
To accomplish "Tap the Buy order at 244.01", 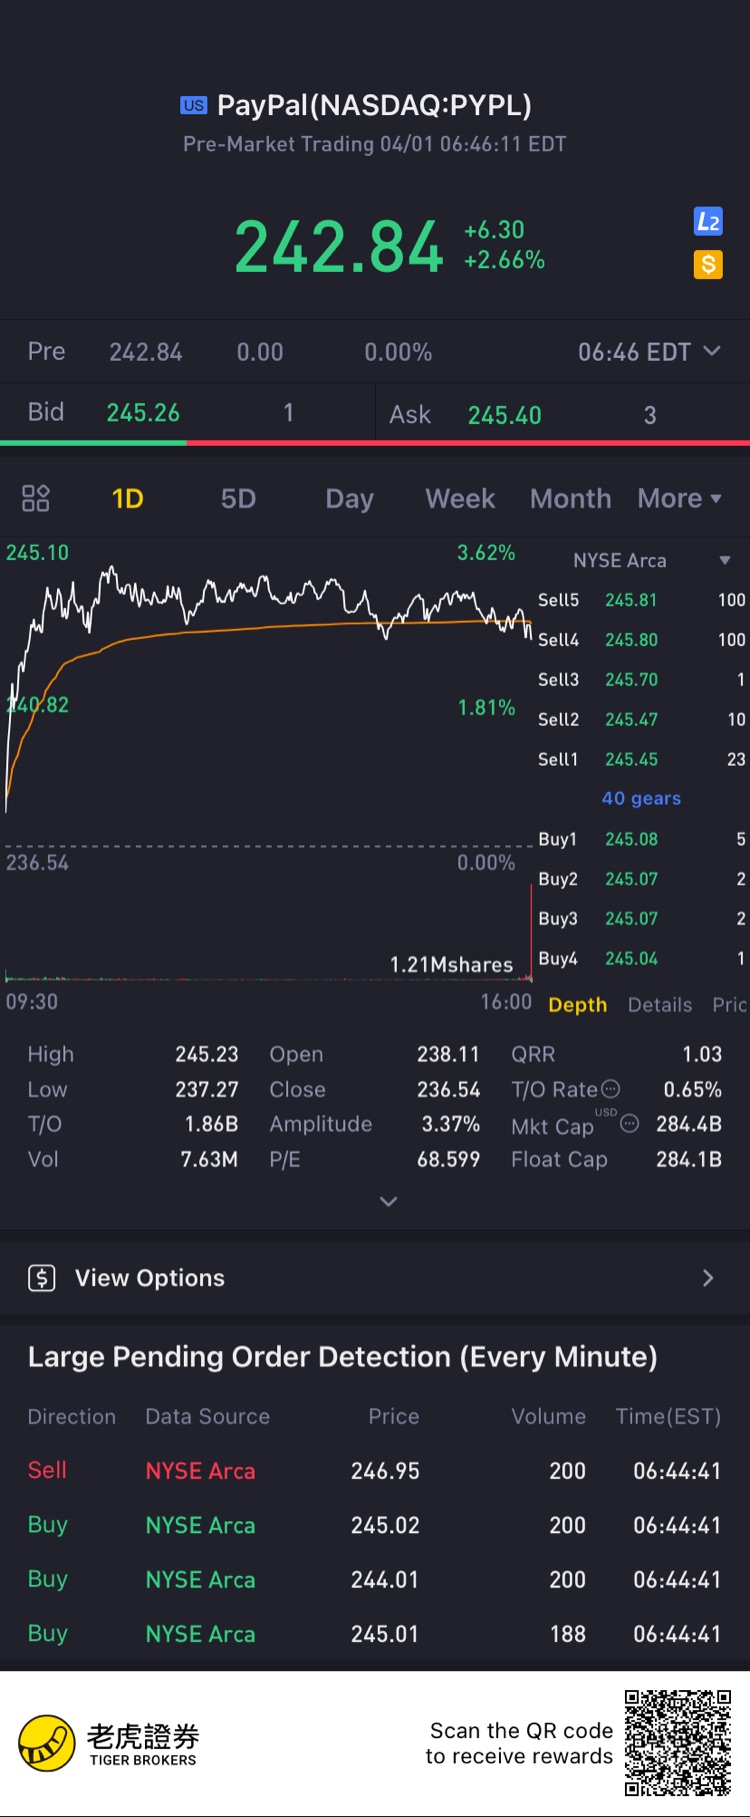I will pyautogui.click(x=375, y=1579).
